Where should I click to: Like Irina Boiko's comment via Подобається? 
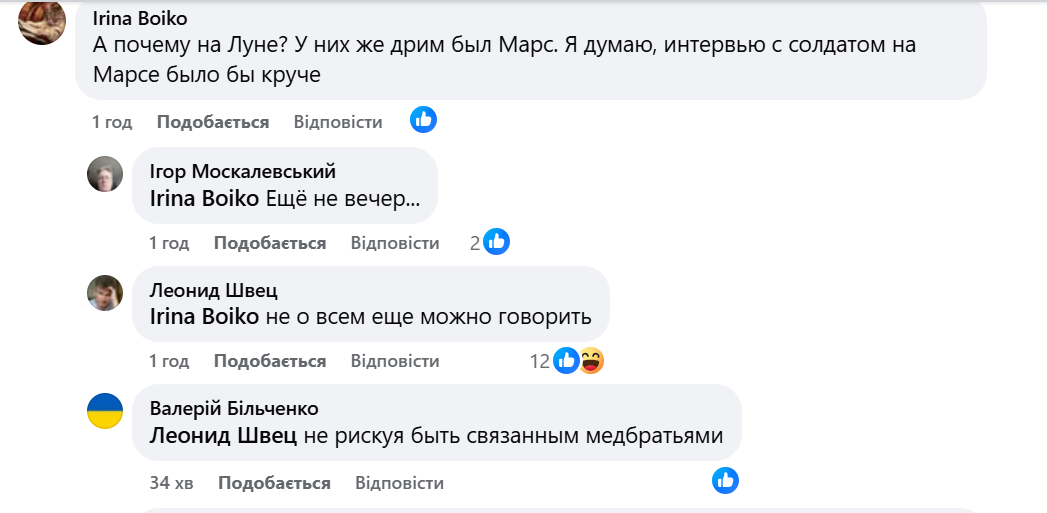[213, 122]
